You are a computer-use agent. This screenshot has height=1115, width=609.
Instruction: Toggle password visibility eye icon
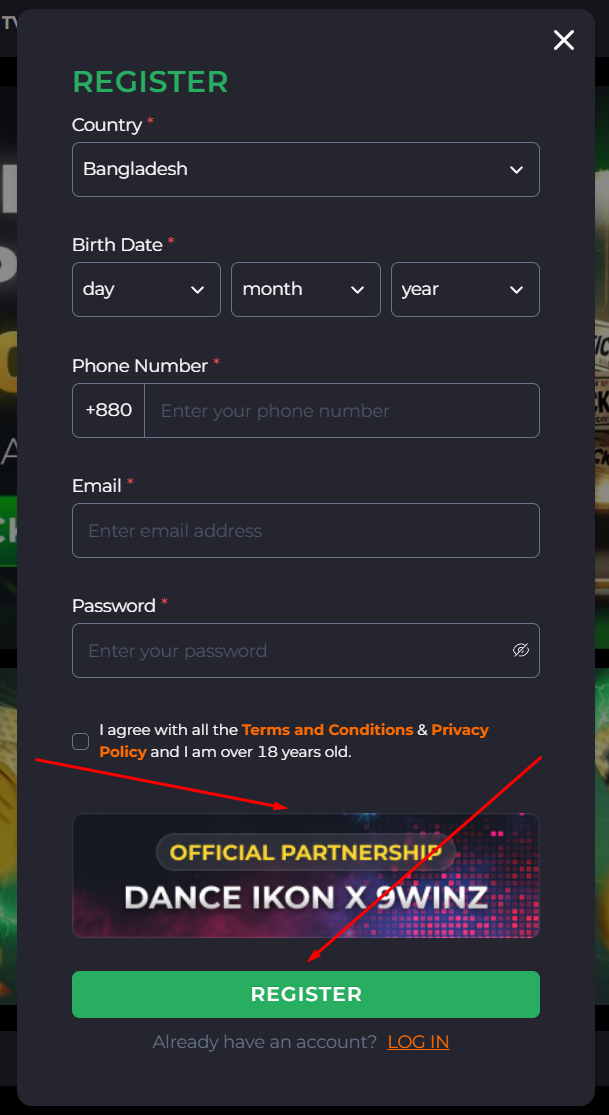click(520, 650)
